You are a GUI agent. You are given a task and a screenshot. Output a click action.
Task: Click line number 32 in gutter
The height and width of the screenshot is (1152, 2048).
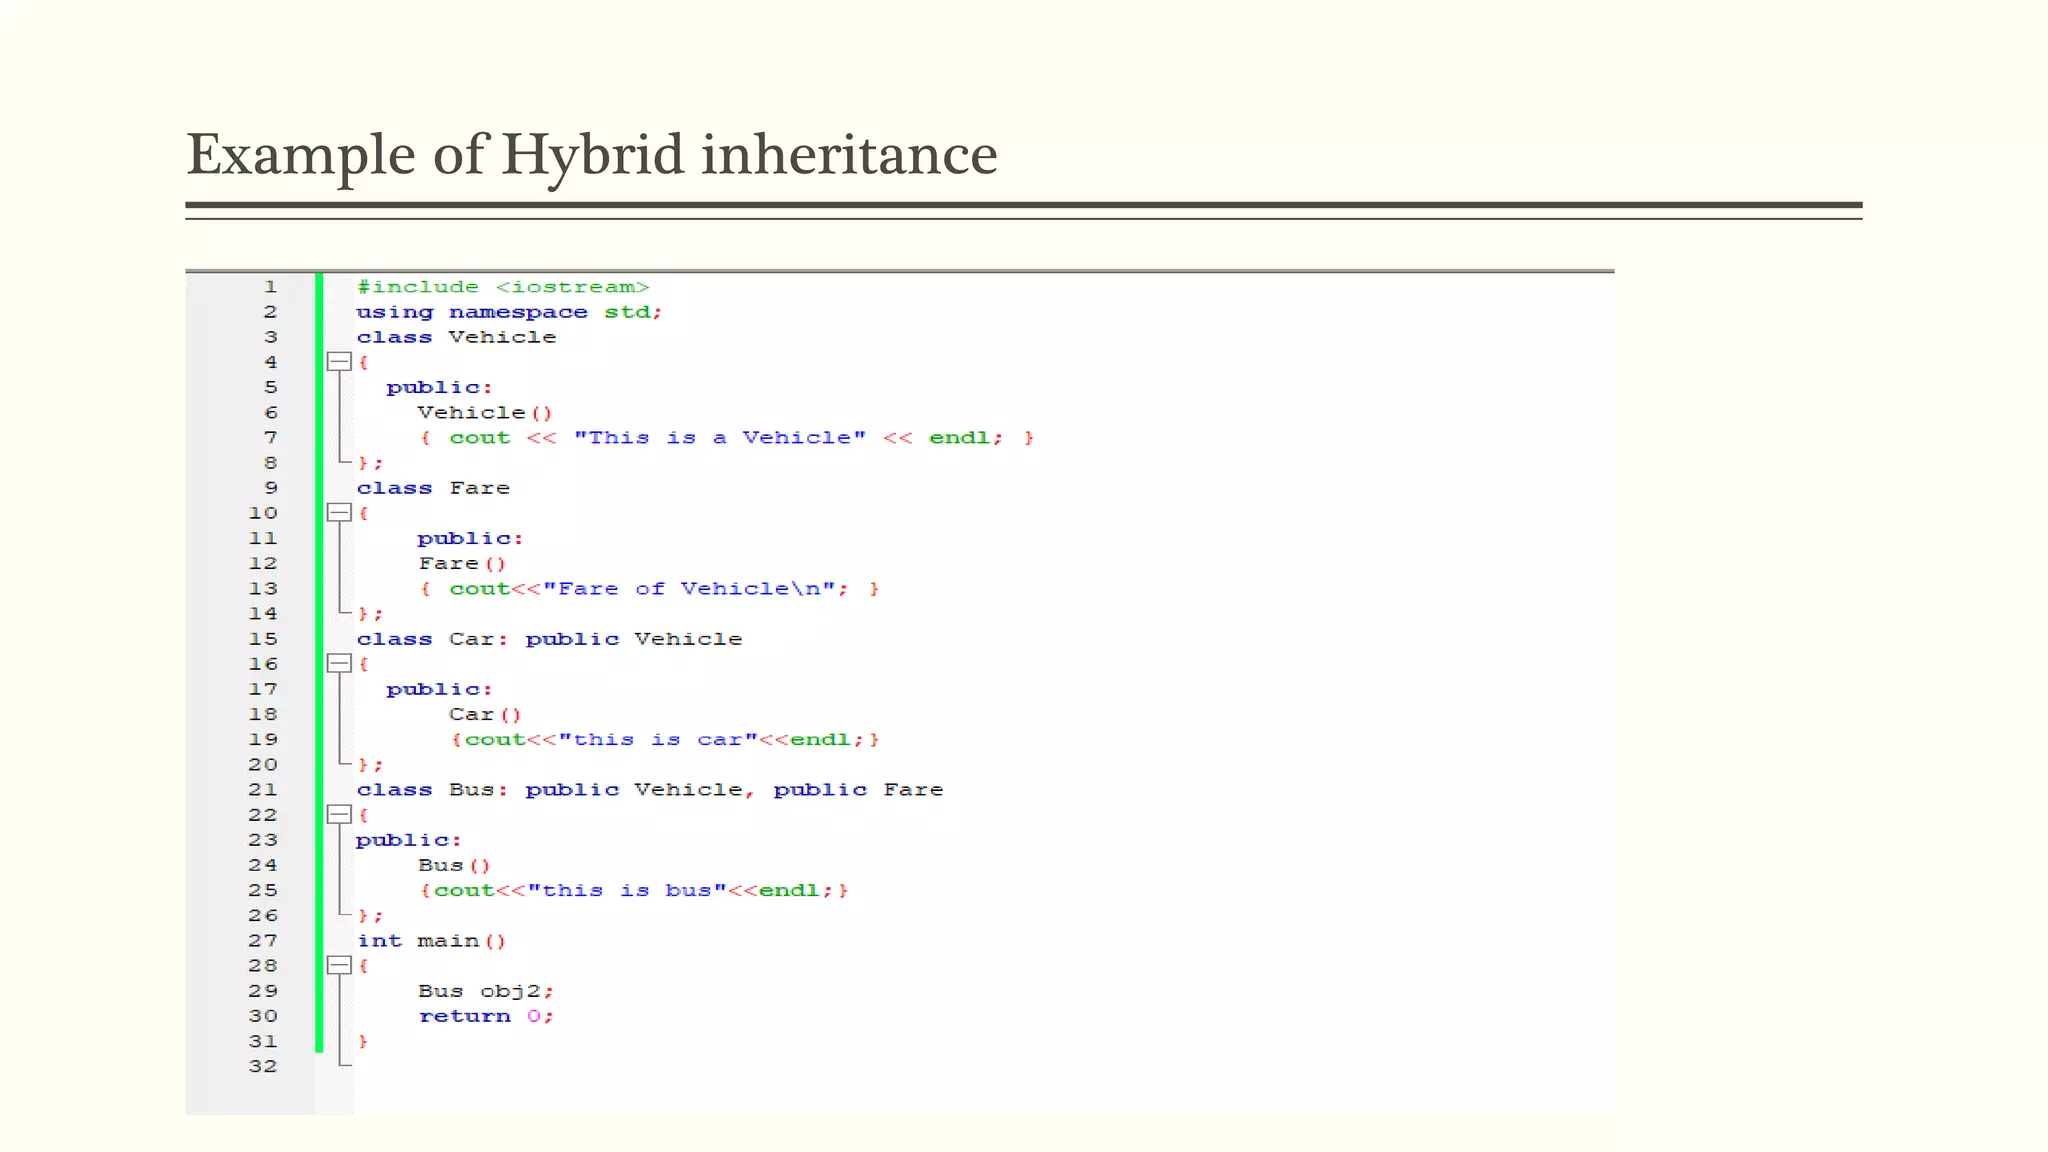(263, 1067)
